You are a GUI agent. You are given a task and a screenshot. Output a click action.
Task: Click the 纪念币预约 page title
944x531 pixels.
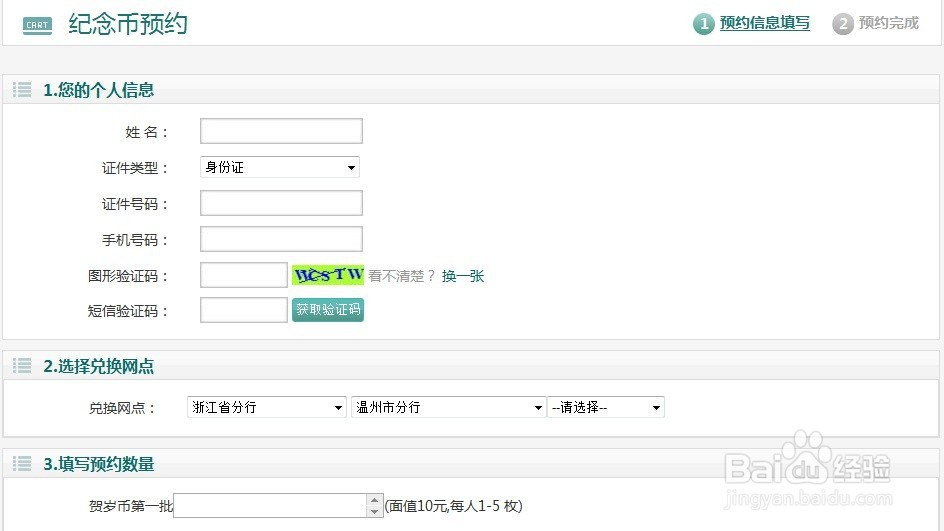[x=128, y=24]
